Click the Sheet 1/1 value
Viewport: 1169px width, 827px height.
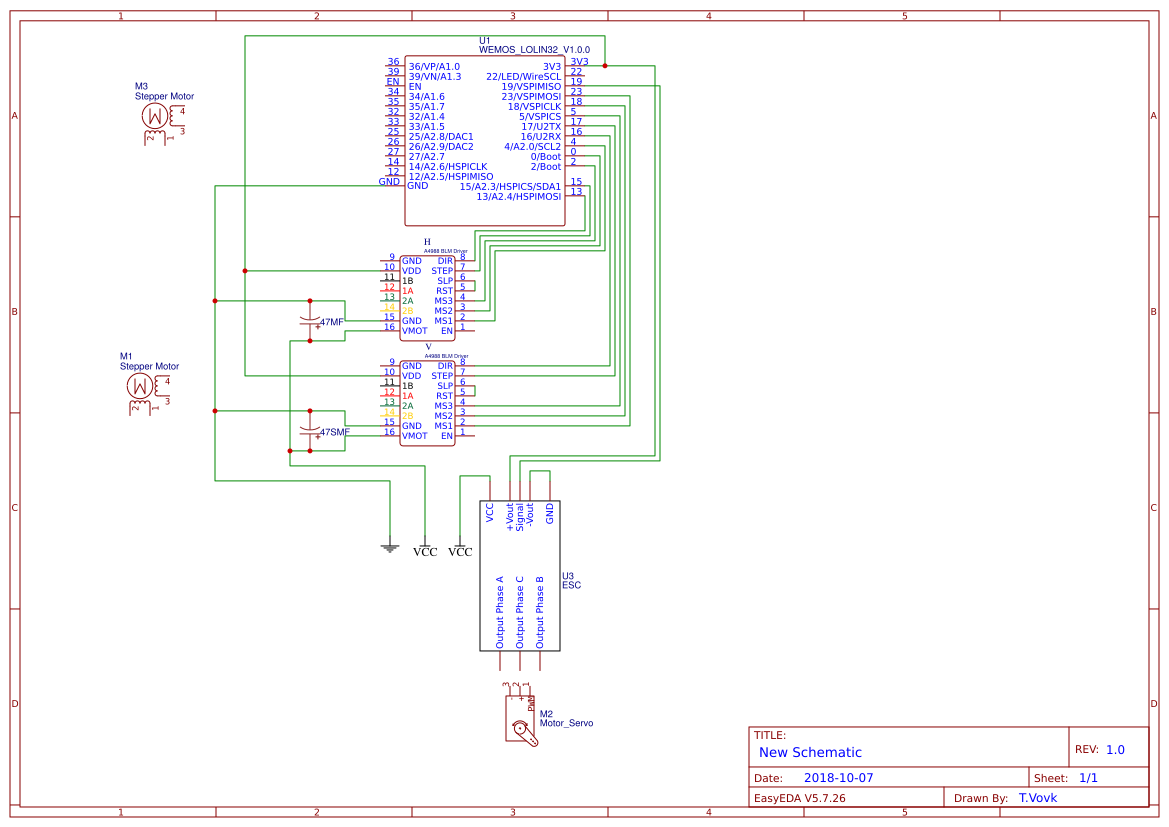1088,778
